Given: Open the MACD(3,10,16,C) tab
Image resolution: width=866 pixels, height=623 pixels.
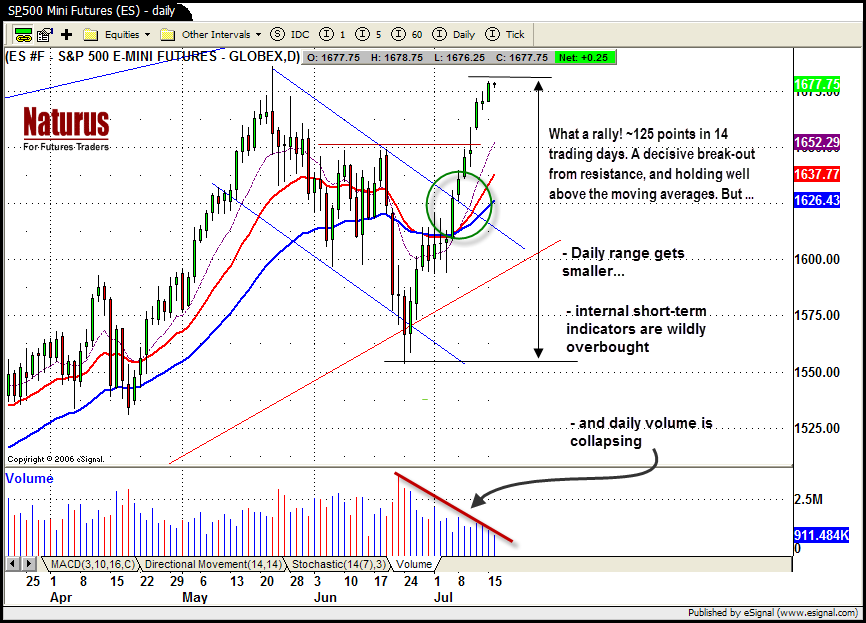Looking at the screenshot, I should tap(91, 564).
